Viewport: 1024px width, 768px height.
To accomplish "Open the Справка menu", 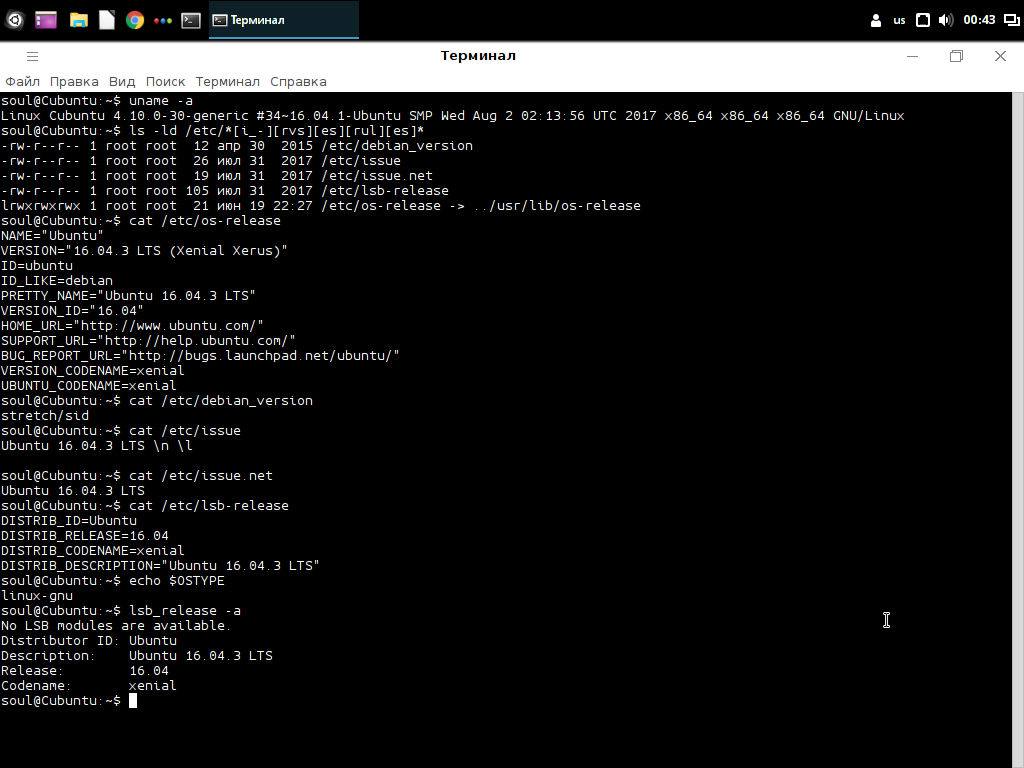I will click(298, 82).
